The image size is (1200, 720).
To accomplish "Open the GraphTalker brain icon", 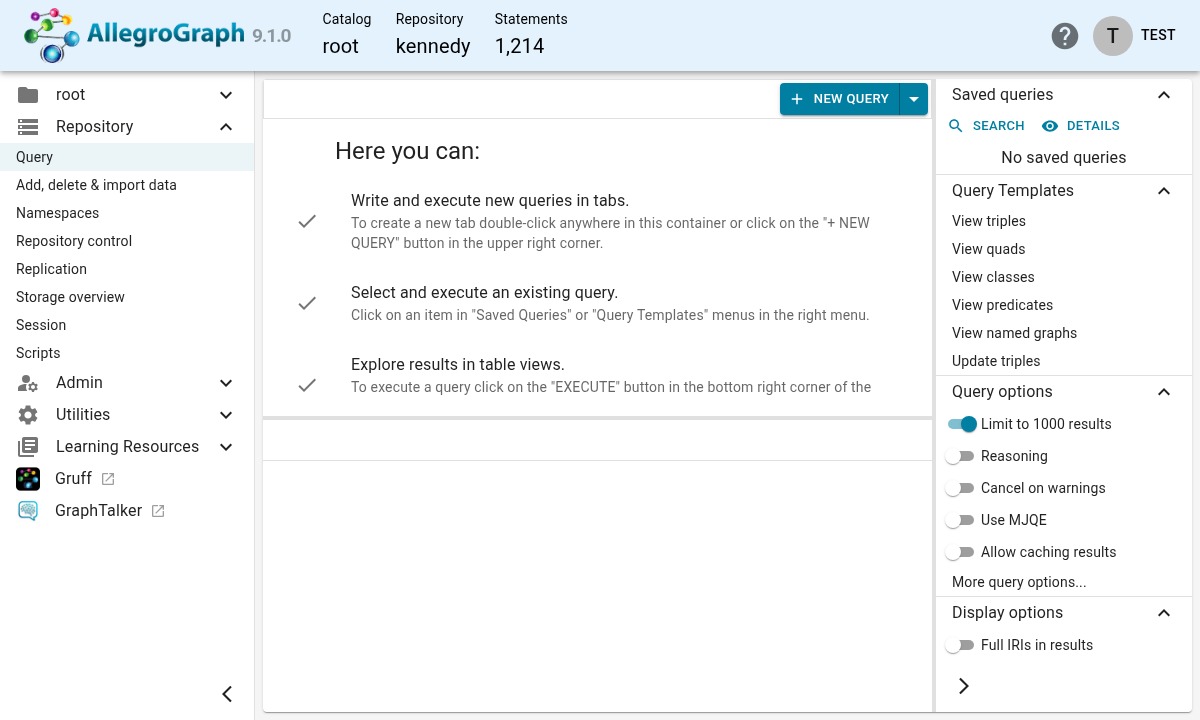I will 28,511.
